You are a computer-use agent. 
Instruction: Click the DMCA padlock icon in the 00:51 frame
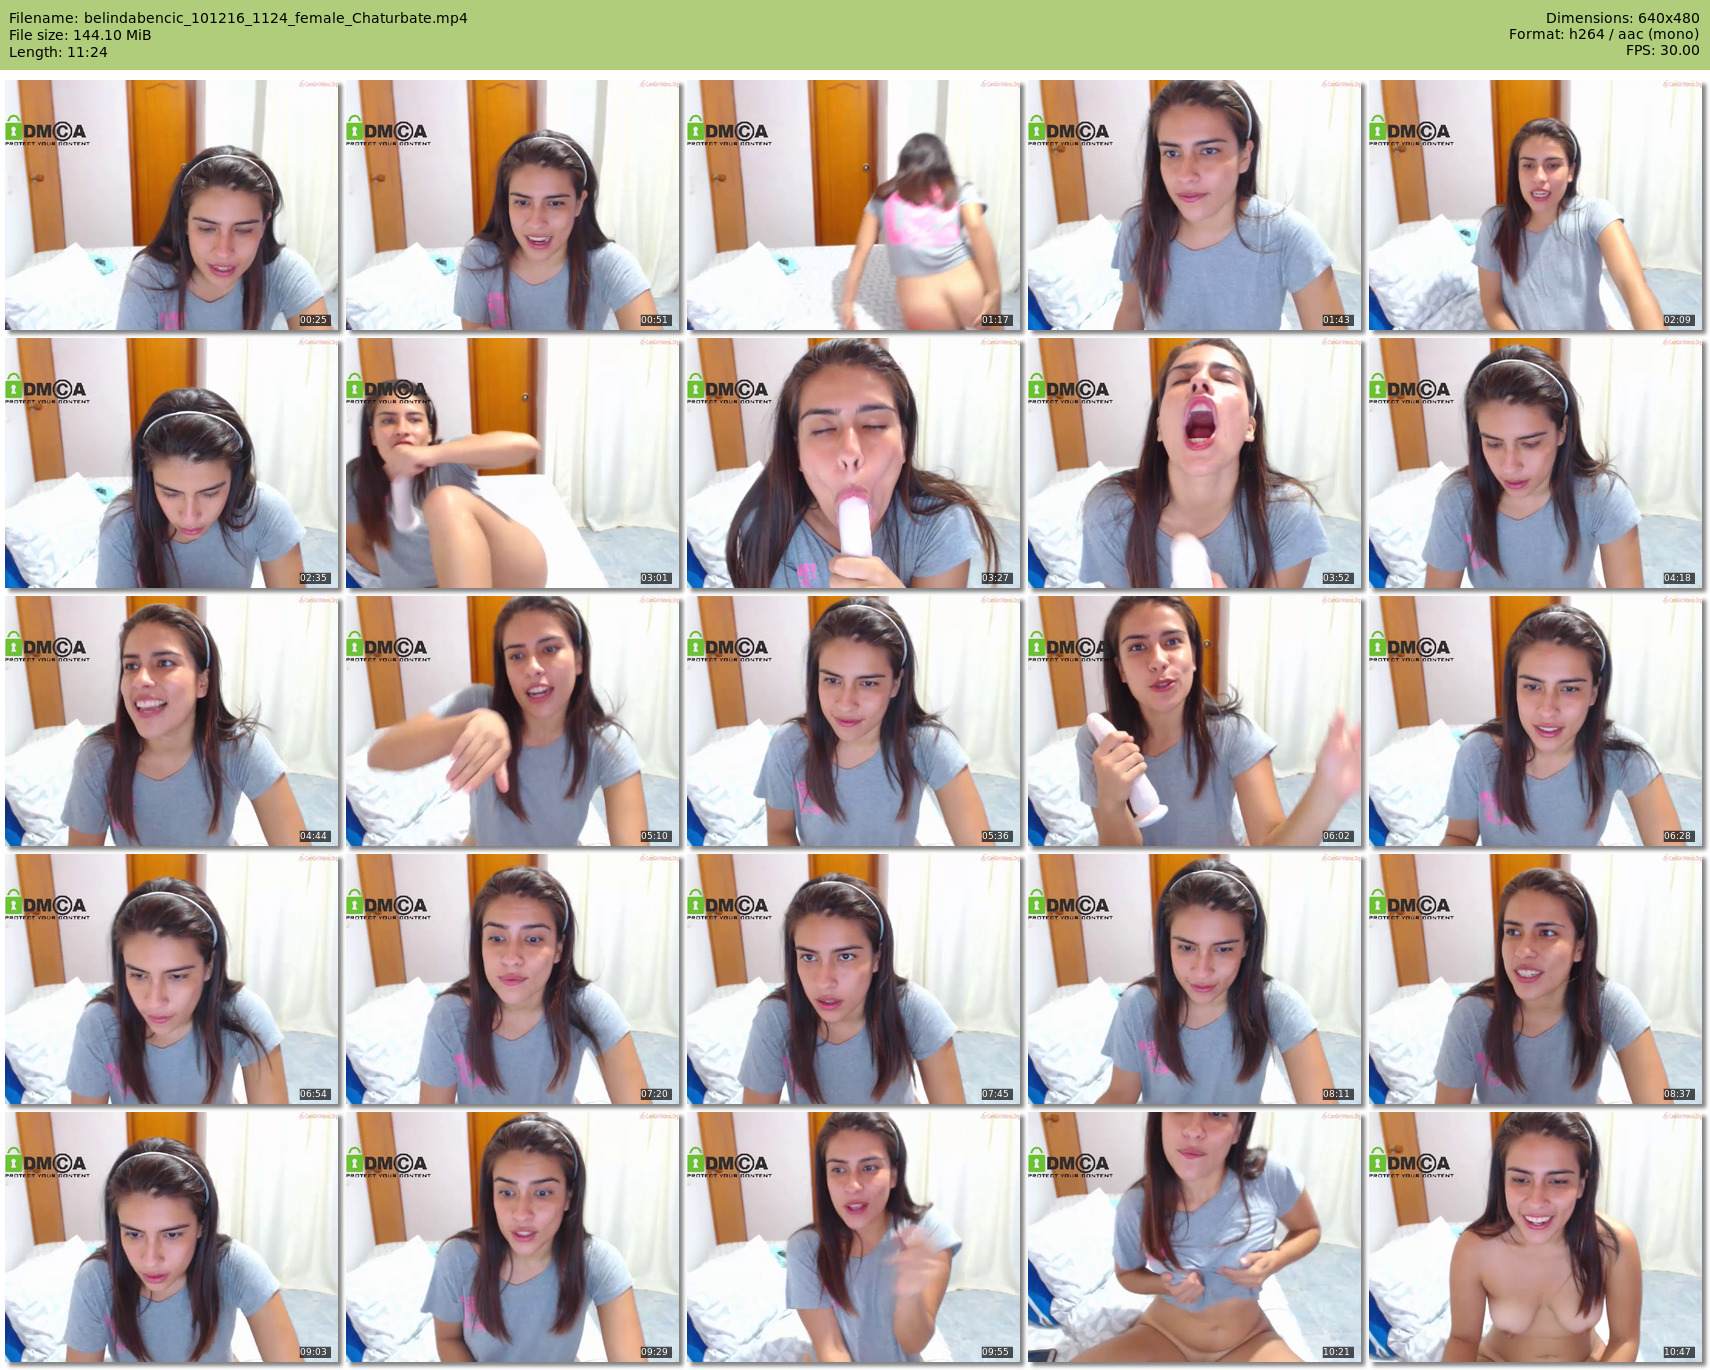pos(354,130)
